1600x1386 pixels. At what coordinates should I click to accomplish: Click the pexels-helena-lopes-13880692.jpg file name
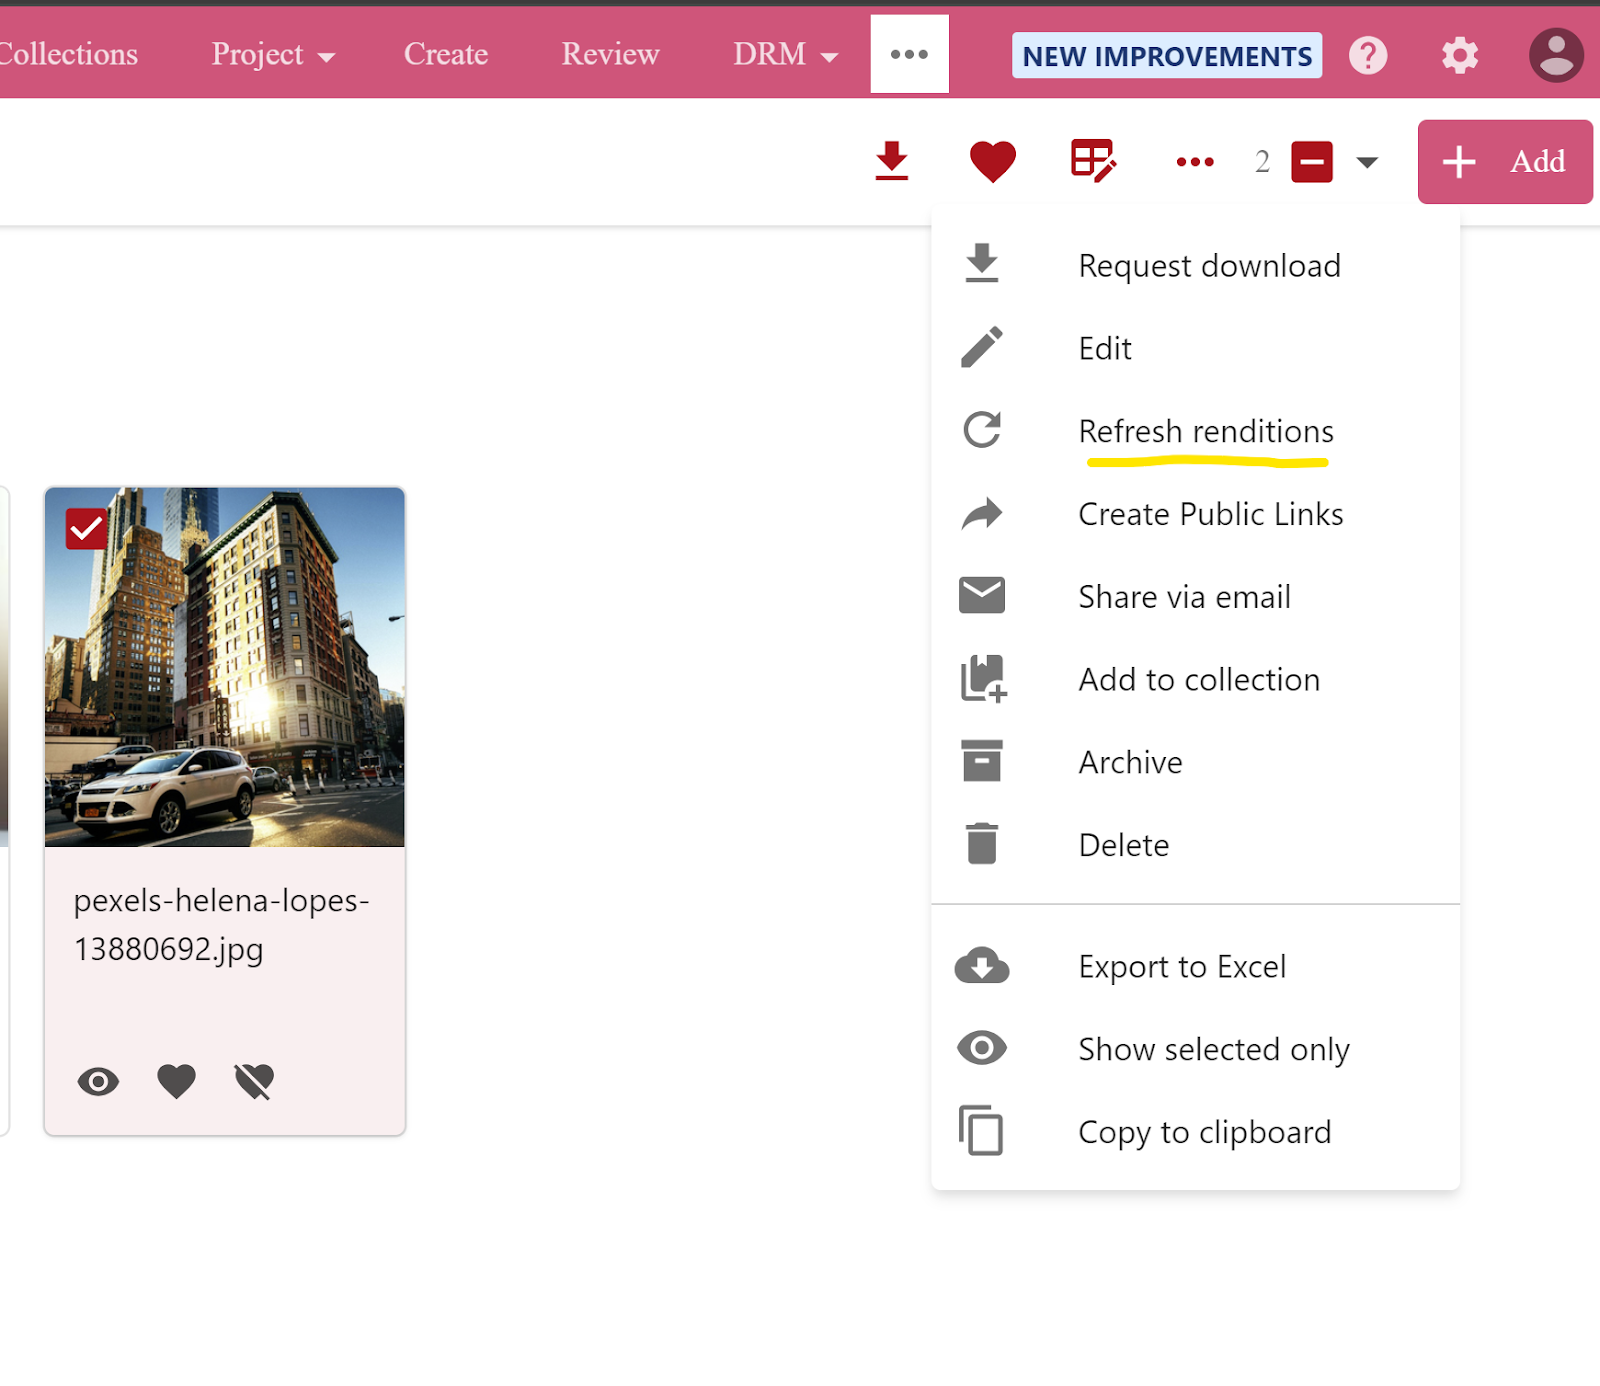[x=221, y=925]
